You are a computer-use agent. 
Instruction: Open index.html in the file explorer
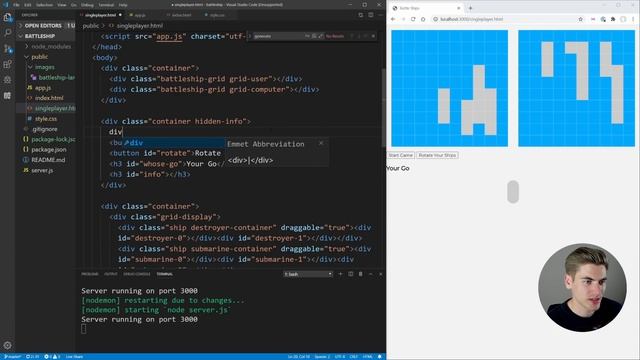pyautogui.click(x=49, y=98)
